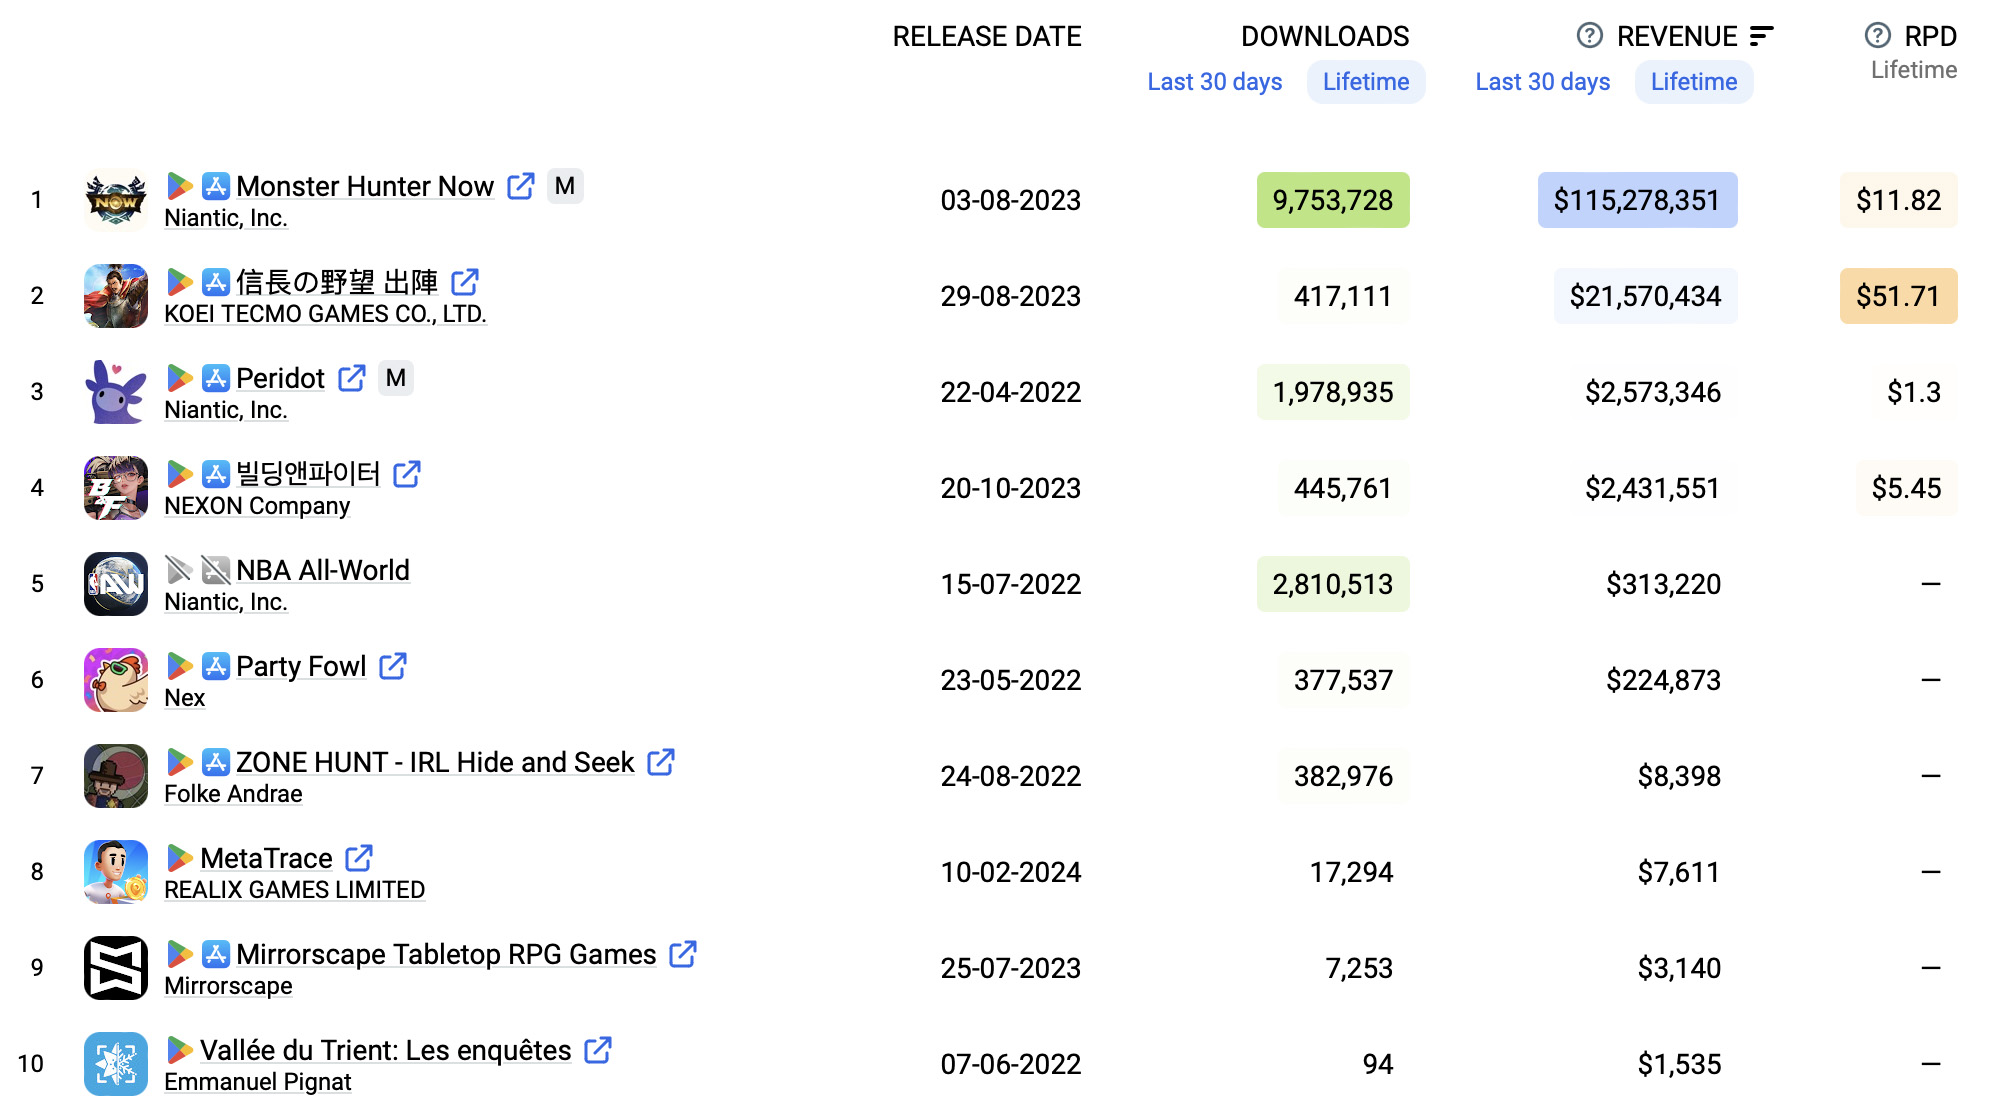Click the Vallée du Trient app thumbnail

click(116, 1064)
